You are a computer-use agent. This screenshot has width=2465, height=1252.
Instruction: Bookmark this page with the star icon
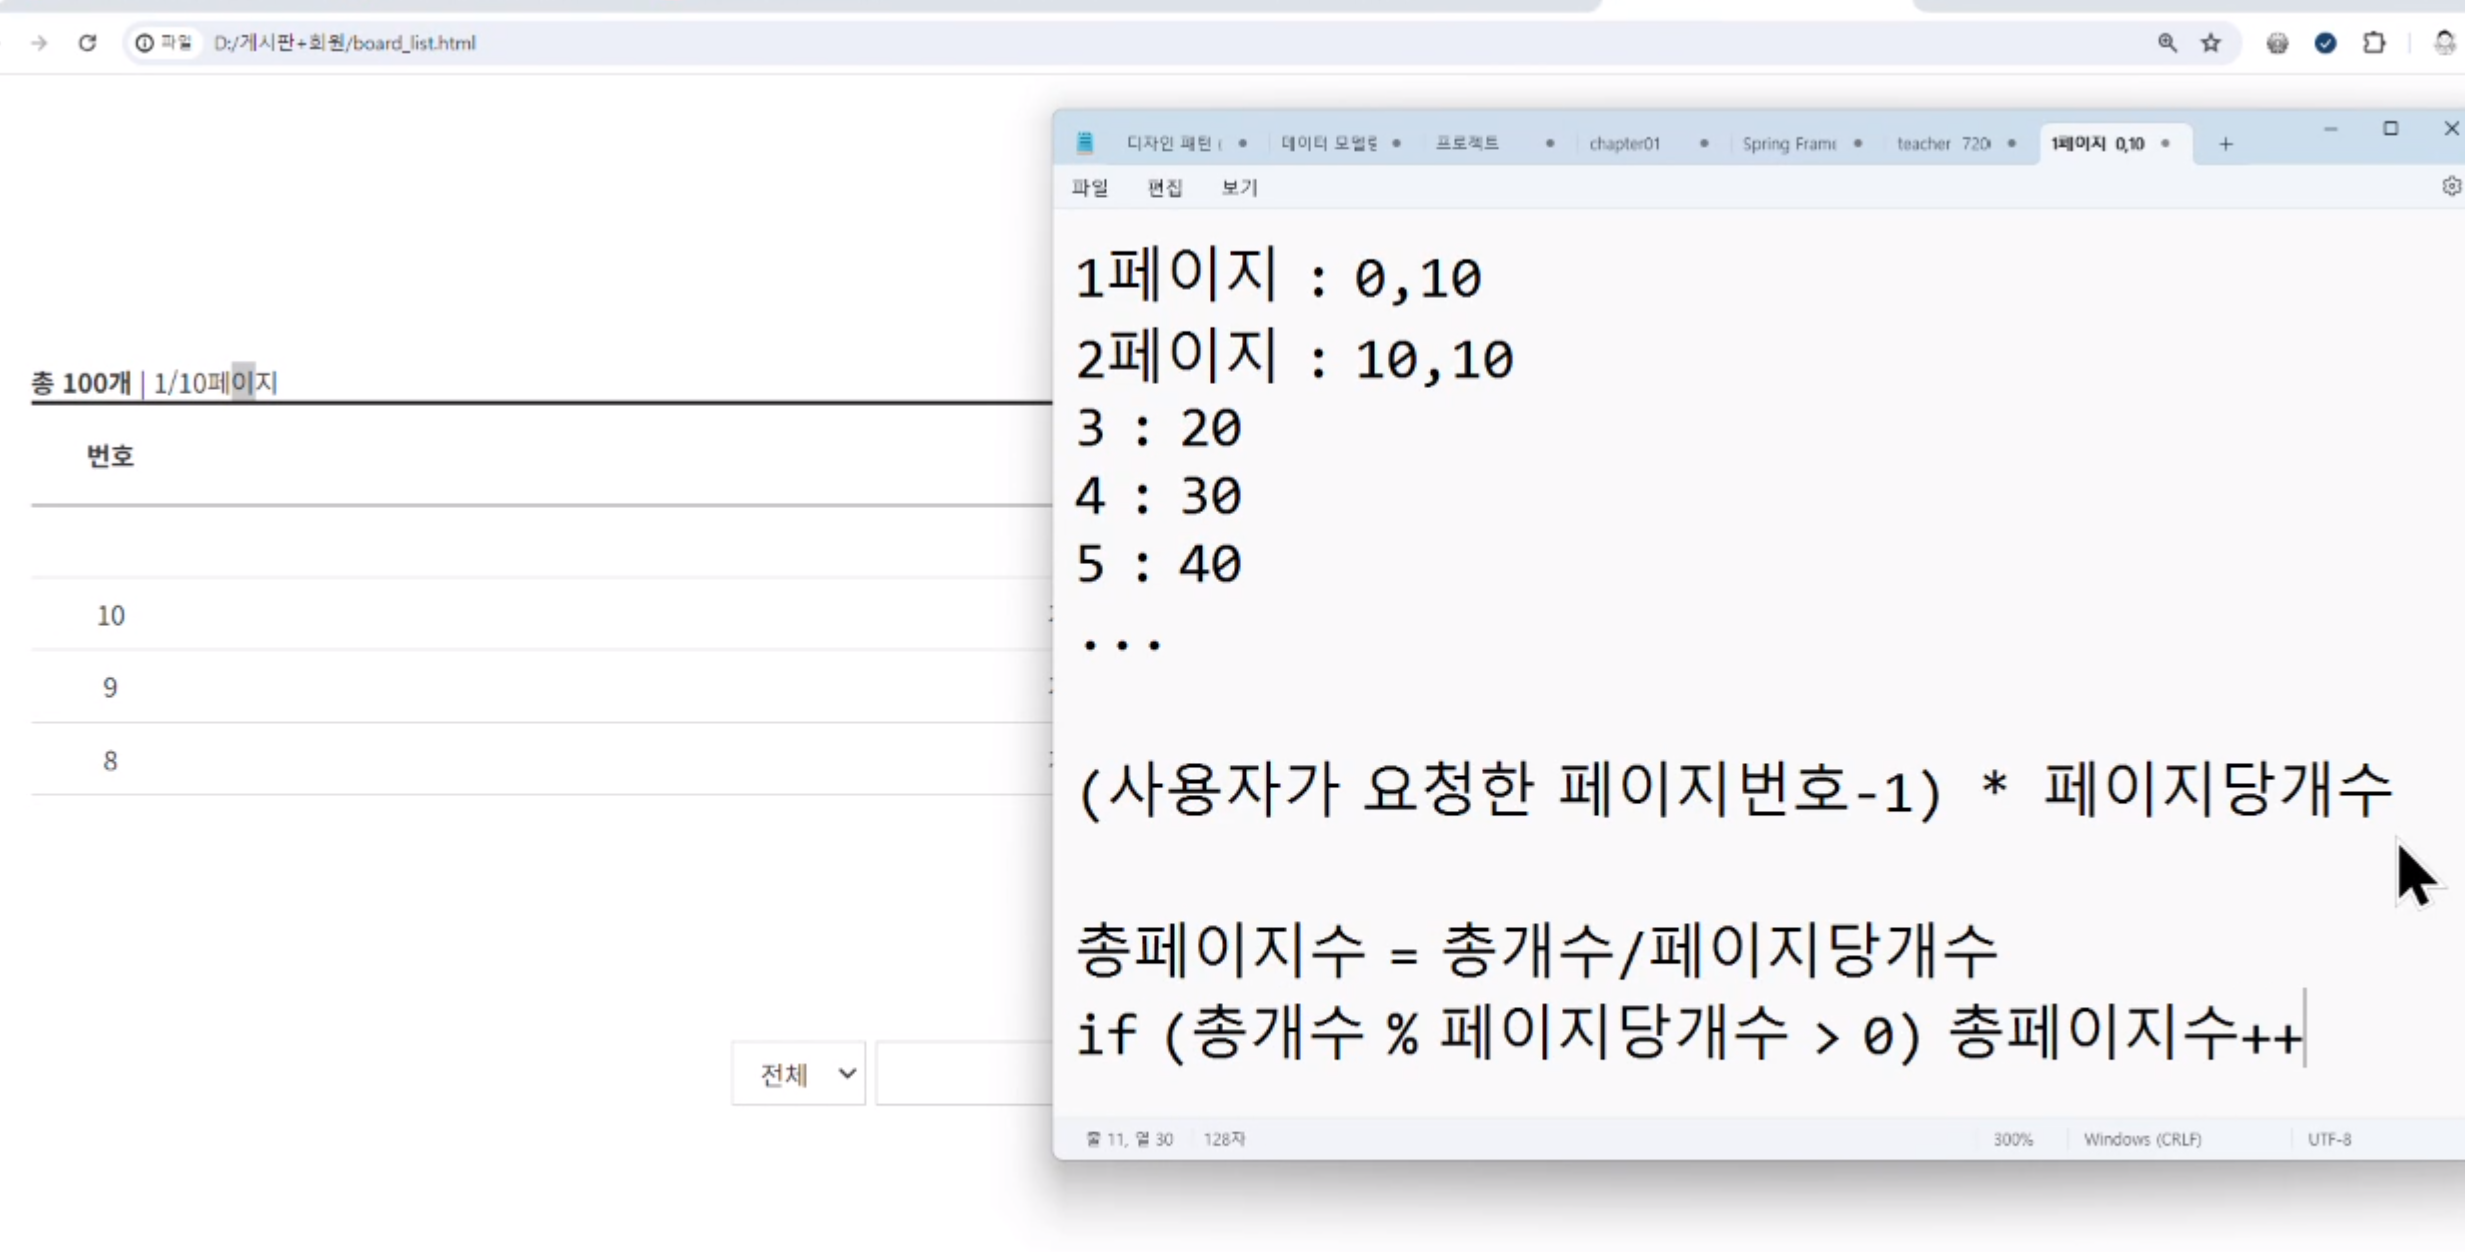click(x=2211, y=43)
